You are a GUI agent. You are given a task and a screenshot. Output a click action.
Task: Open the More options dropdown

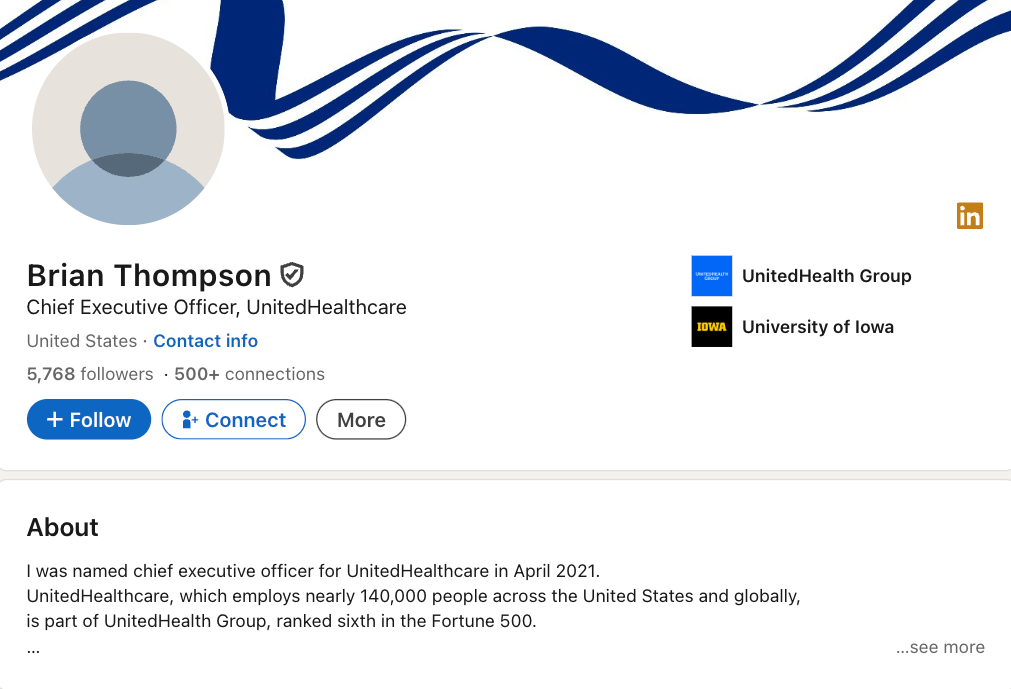click(x=361, y=420)
